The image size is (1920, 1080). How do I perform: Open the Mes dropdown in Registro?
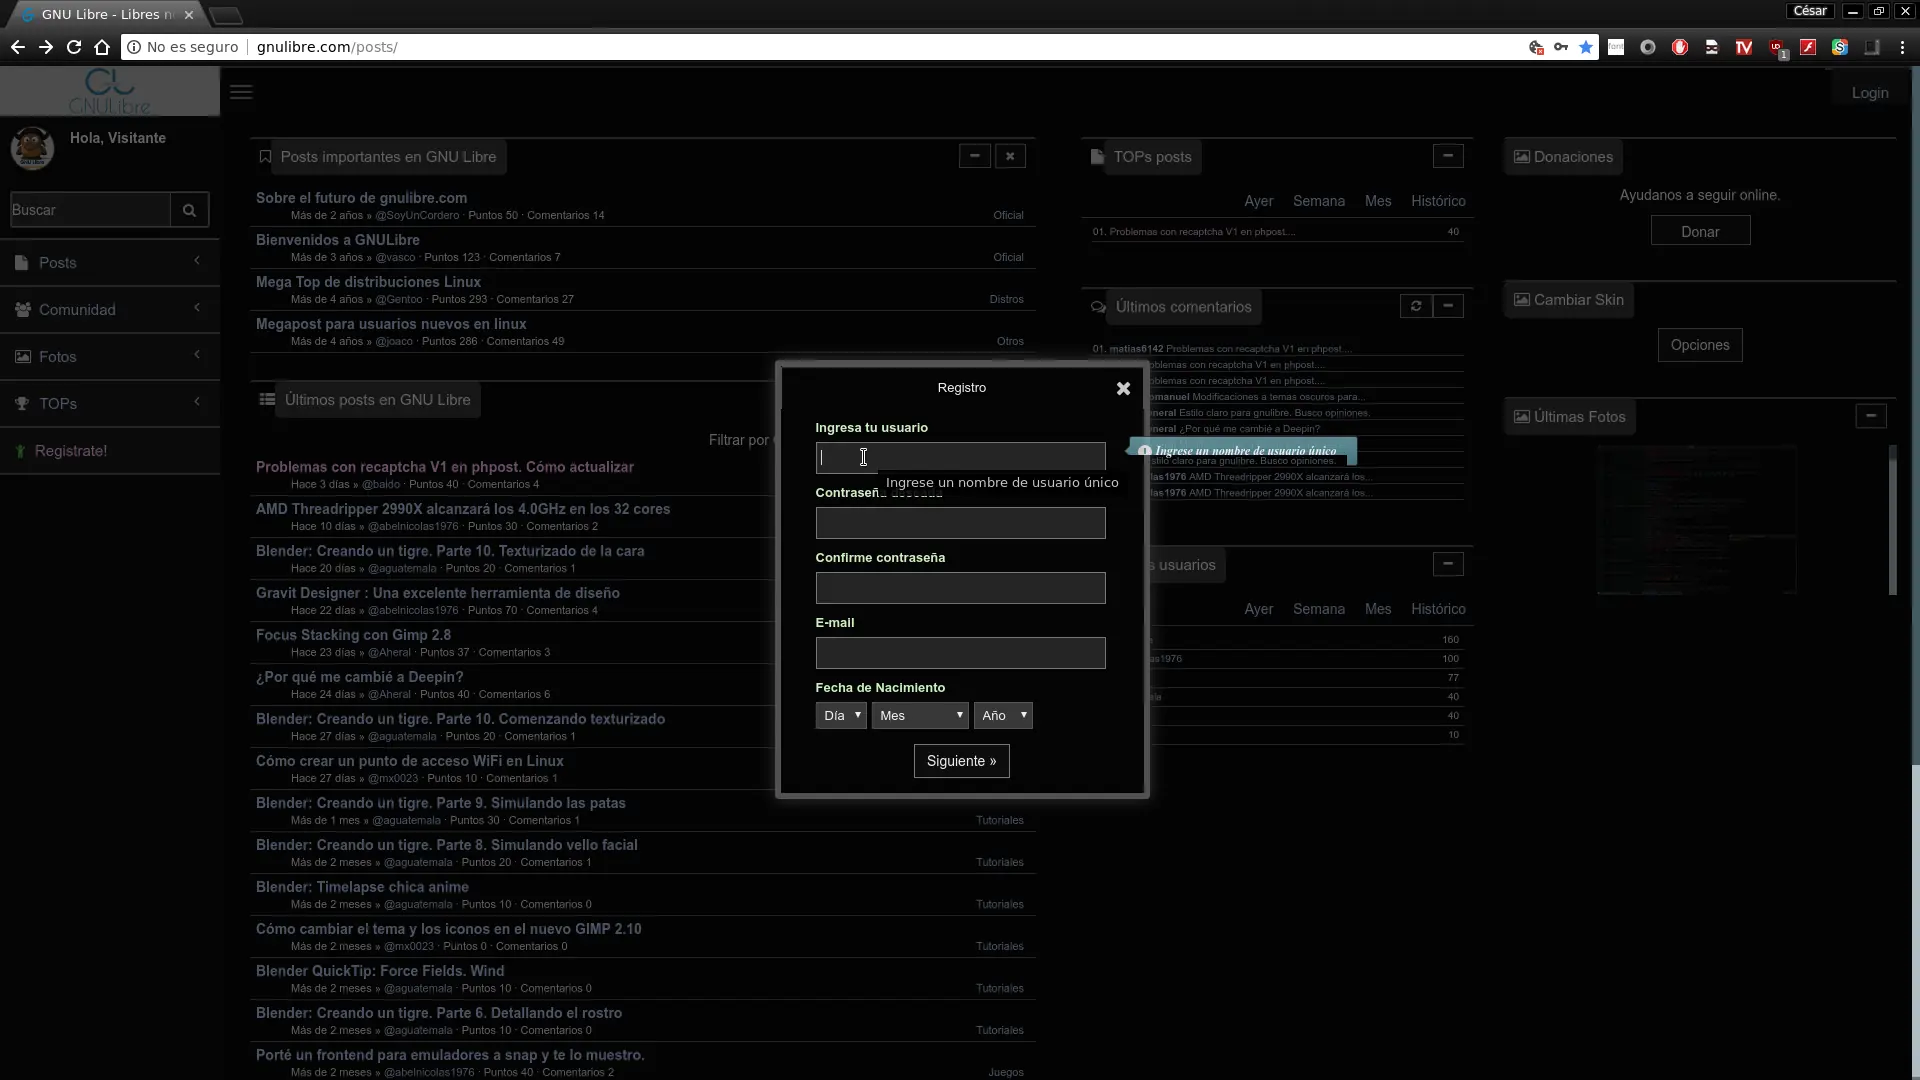tap(920, 715)
